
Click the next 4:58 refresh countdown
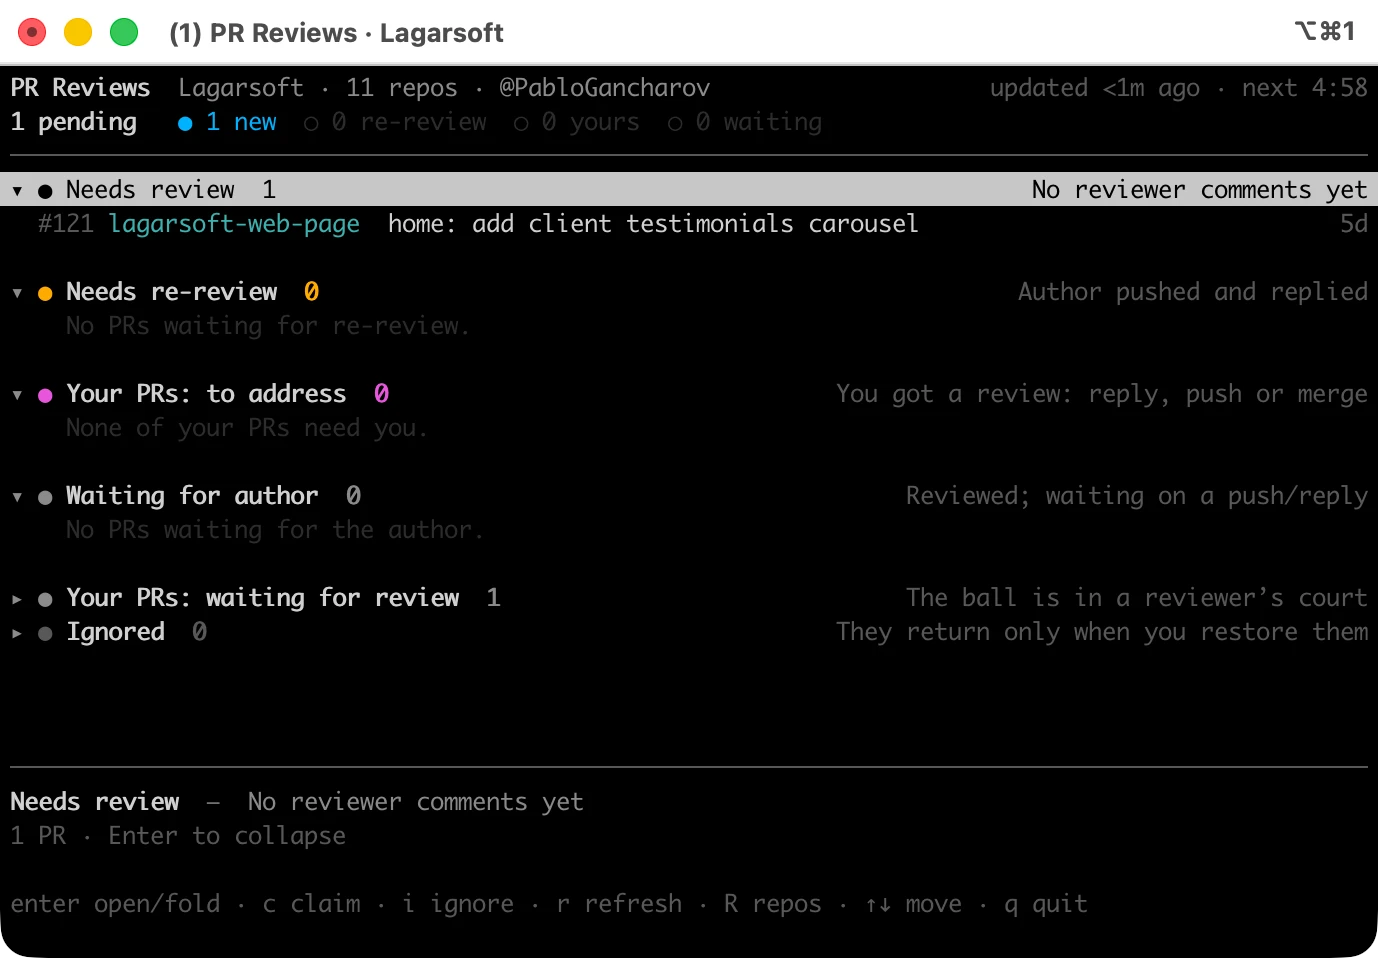[x=1305, y=88]
